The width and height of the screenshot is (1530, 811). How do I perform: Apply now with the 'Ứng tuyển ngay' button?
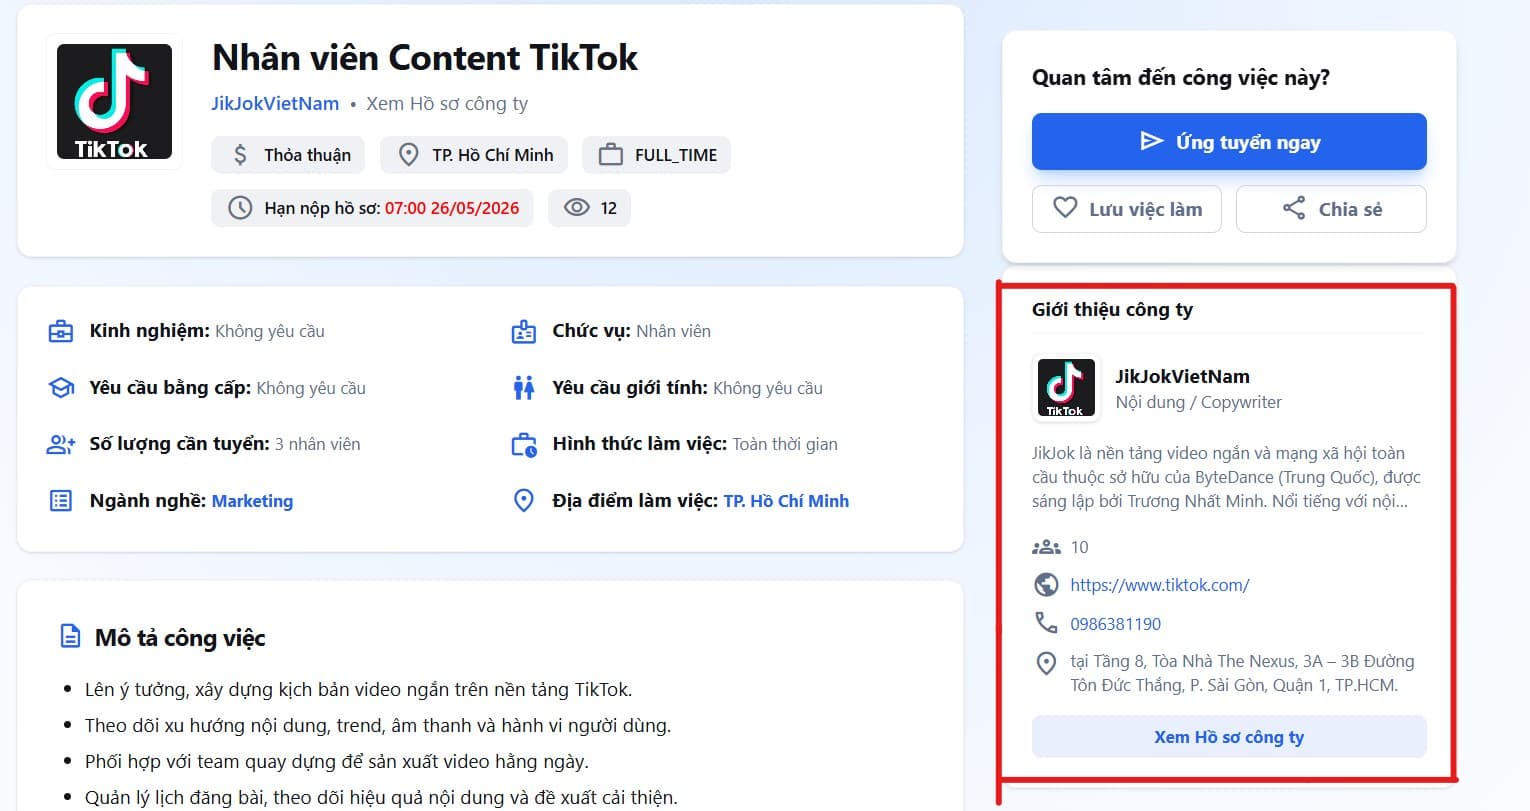coord(1229,142)
